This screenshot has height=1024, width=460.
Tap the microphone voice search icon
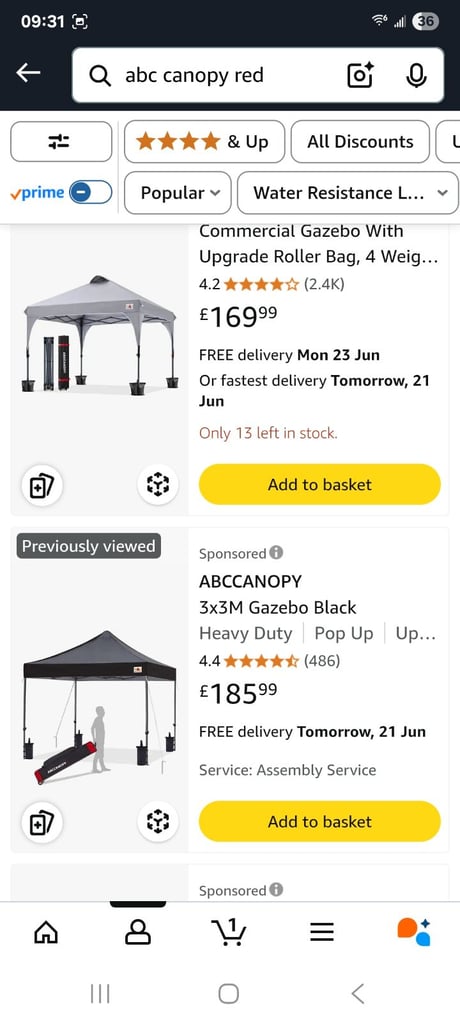[416, 75]
